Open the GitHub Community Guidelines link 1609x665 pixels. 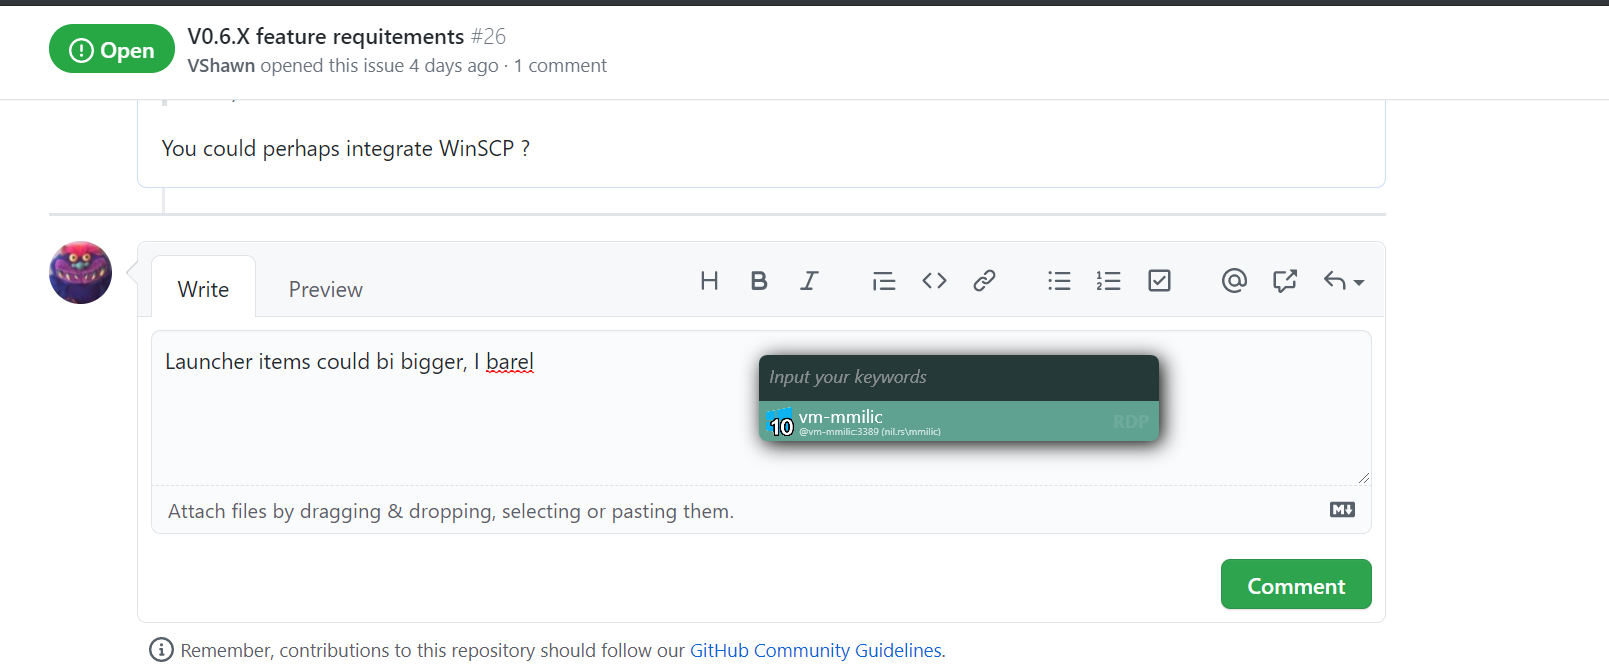(816, 650)
